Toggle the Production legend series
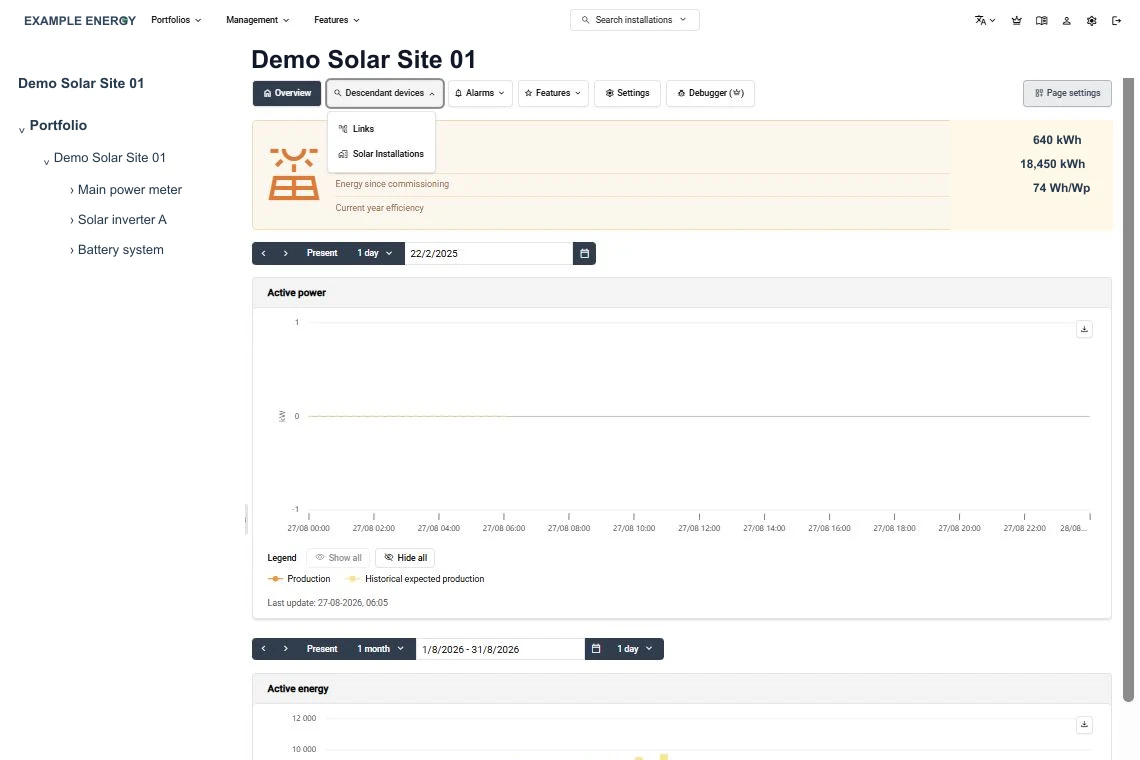Viewport: 1140px width, 760px height. pos(299,579)
